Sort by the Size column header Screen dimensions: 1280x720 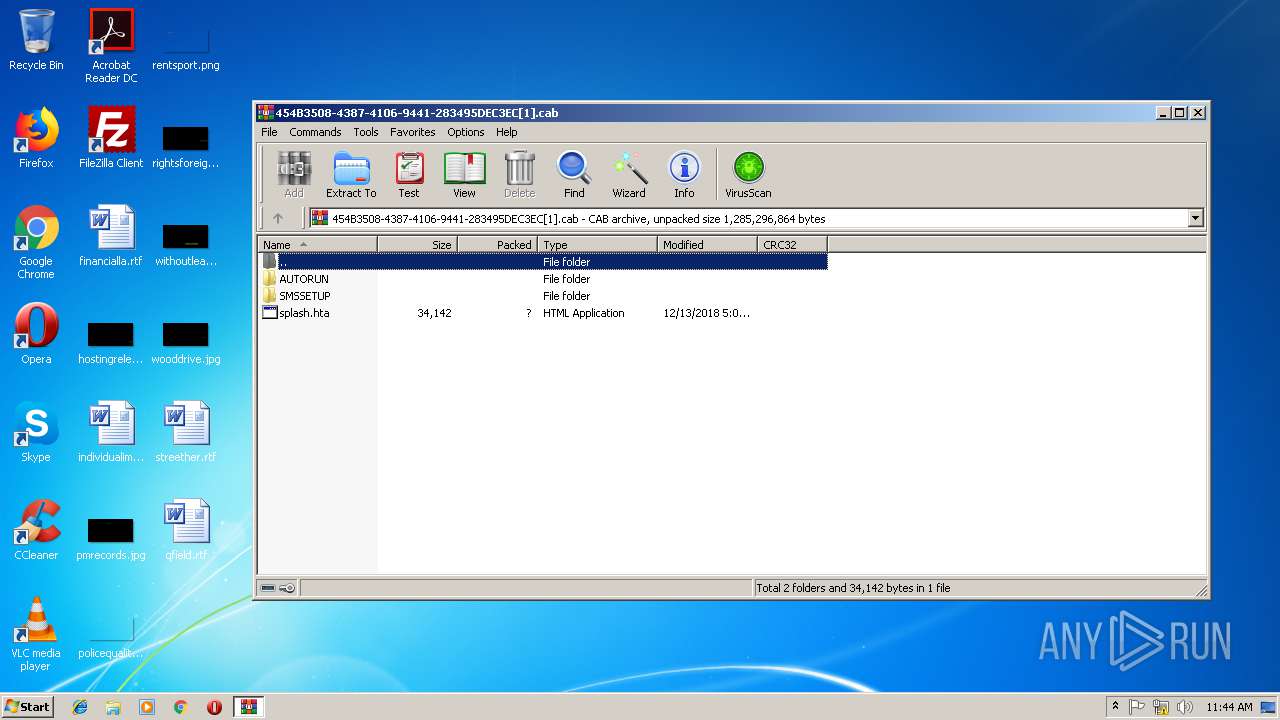(418, 244)
